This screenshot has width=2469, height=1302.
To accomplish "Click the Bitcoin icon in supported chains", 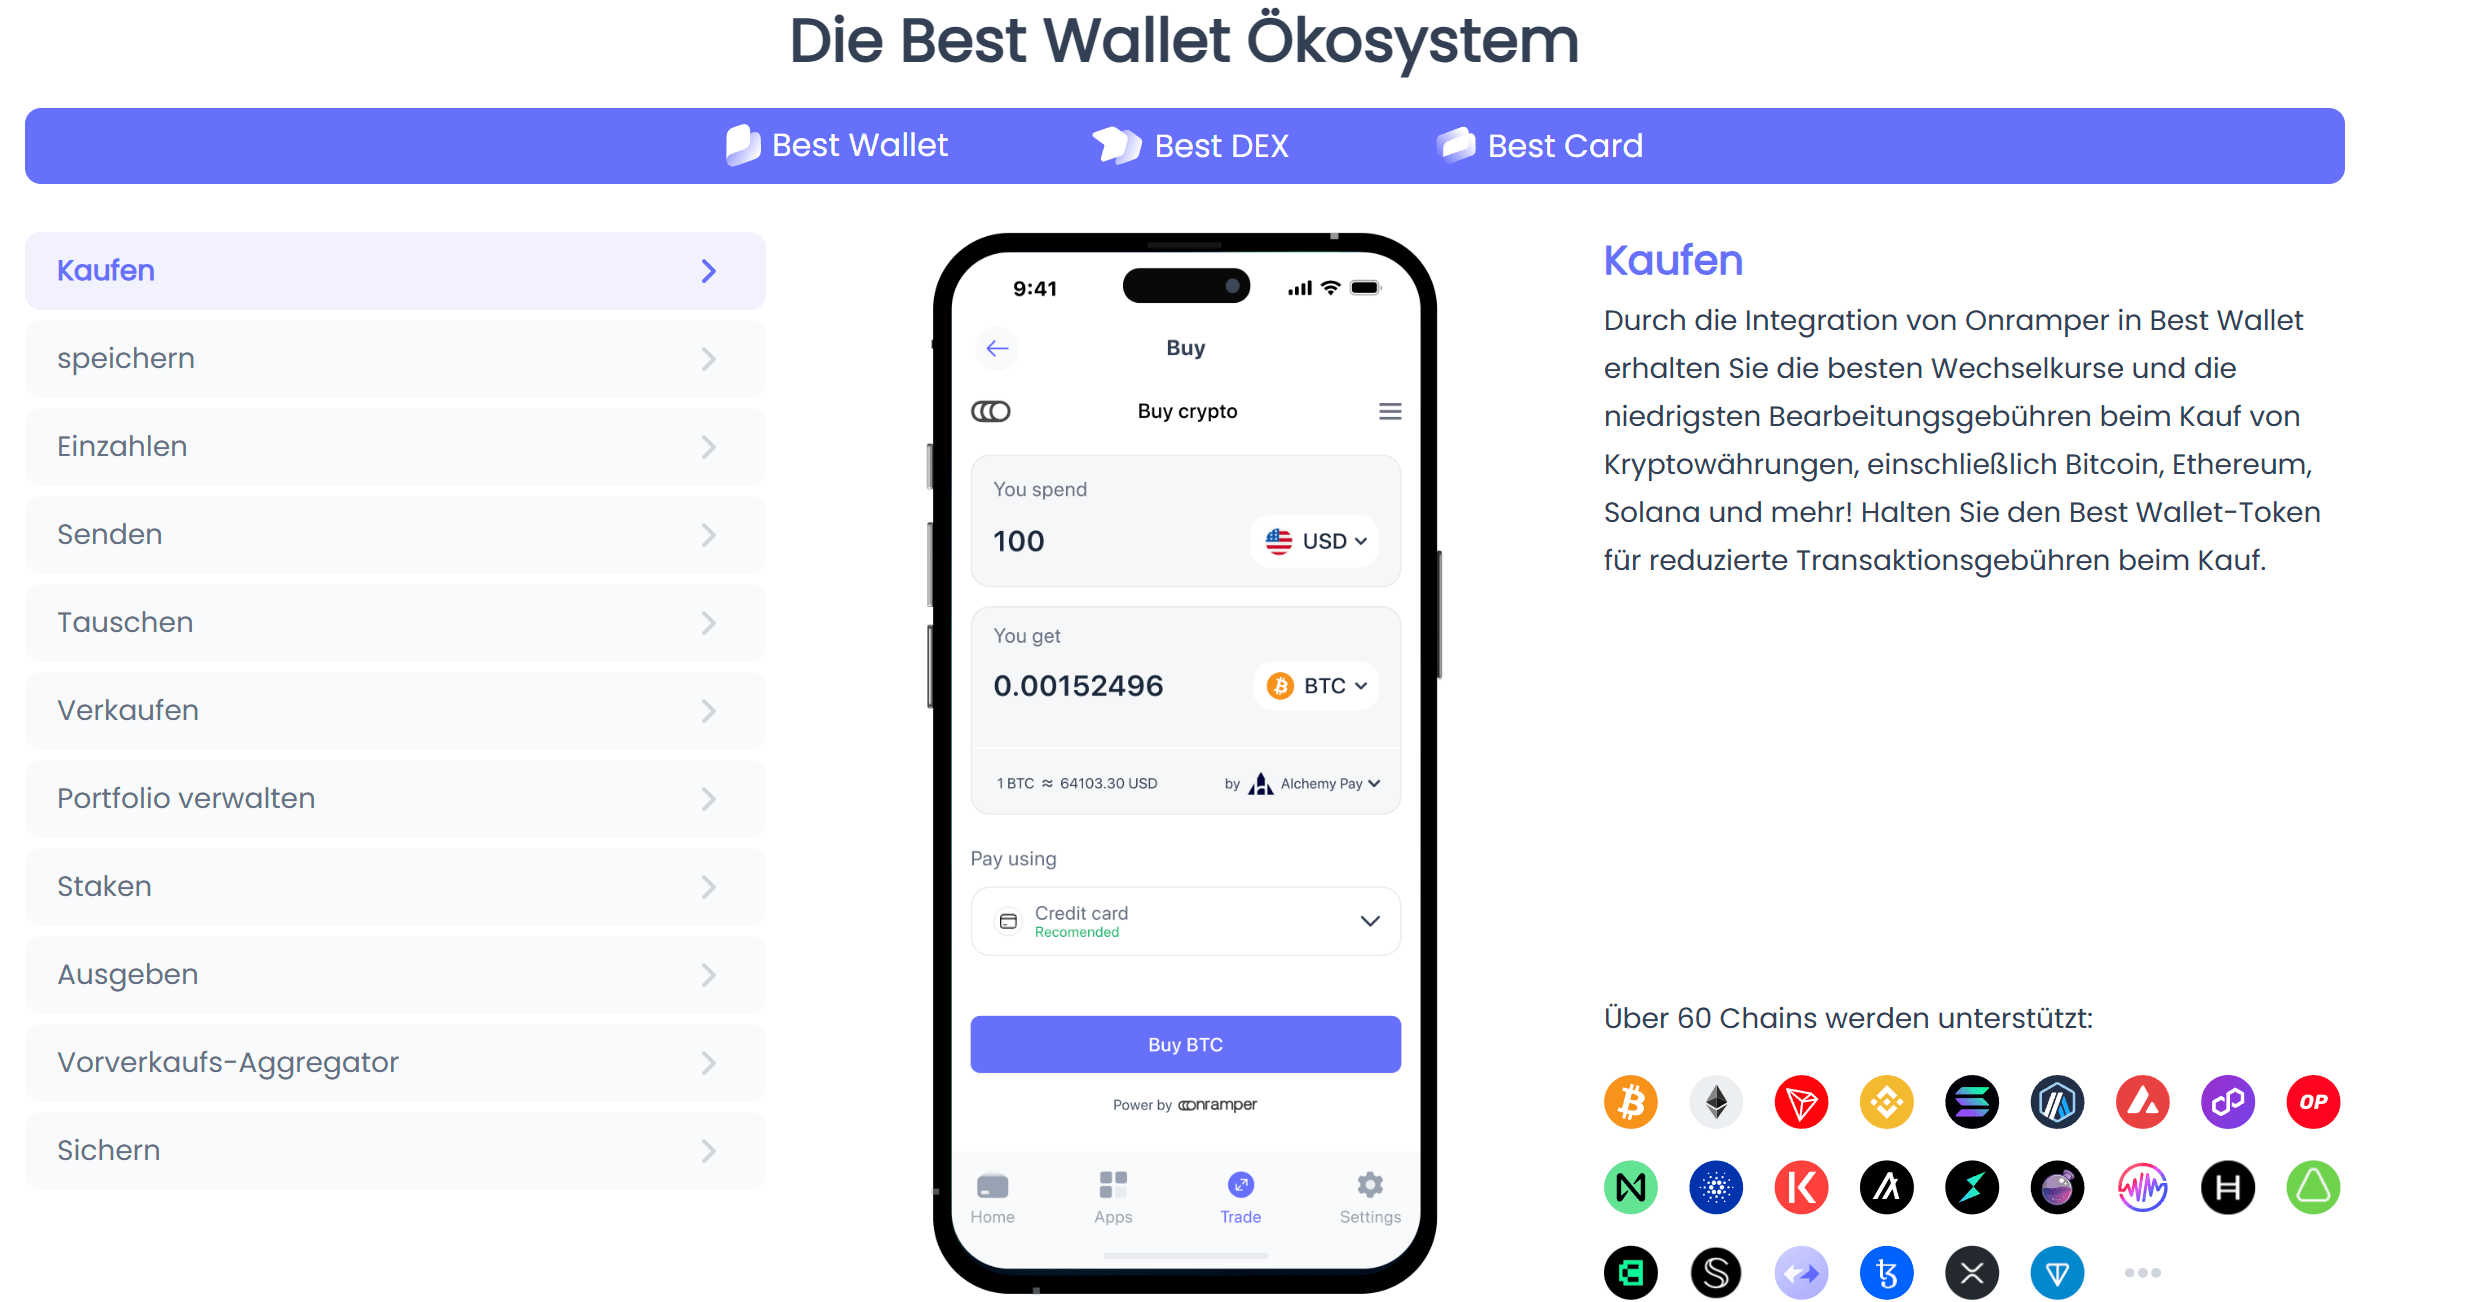I will (1630, 1101).
